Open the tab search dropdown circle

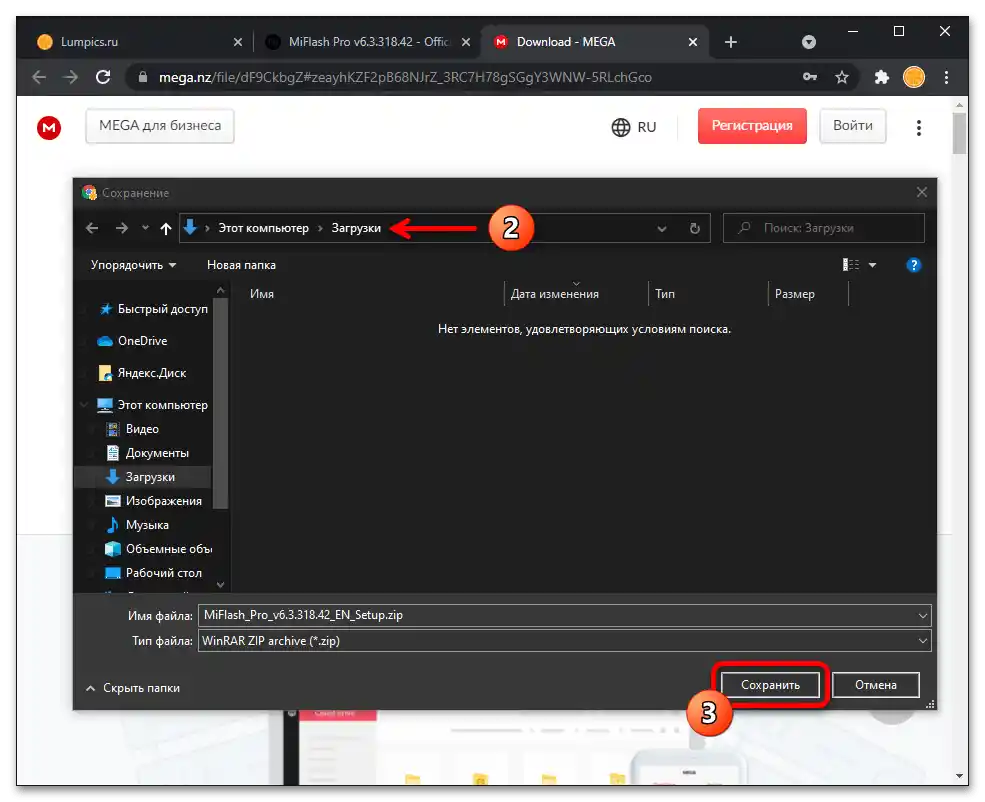tap(809, 42)
